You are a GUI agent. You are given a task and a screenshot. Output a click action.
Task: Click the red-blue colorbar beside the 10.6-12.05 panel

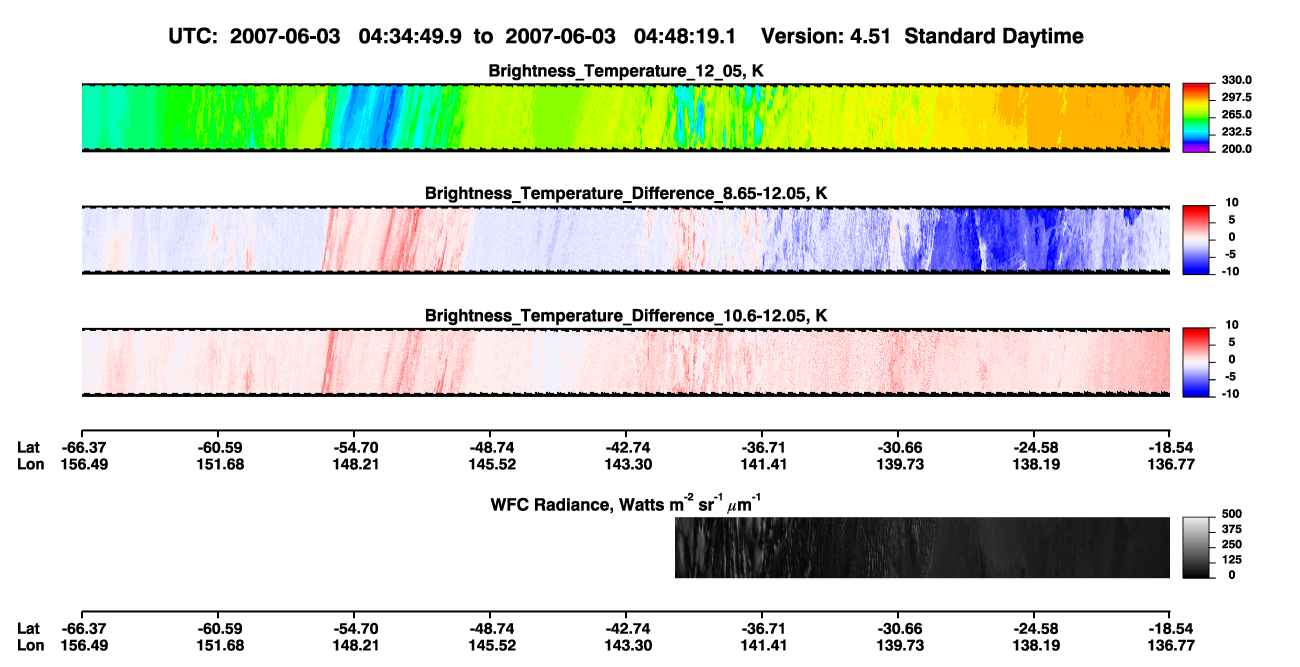[x=1196, y=361]
